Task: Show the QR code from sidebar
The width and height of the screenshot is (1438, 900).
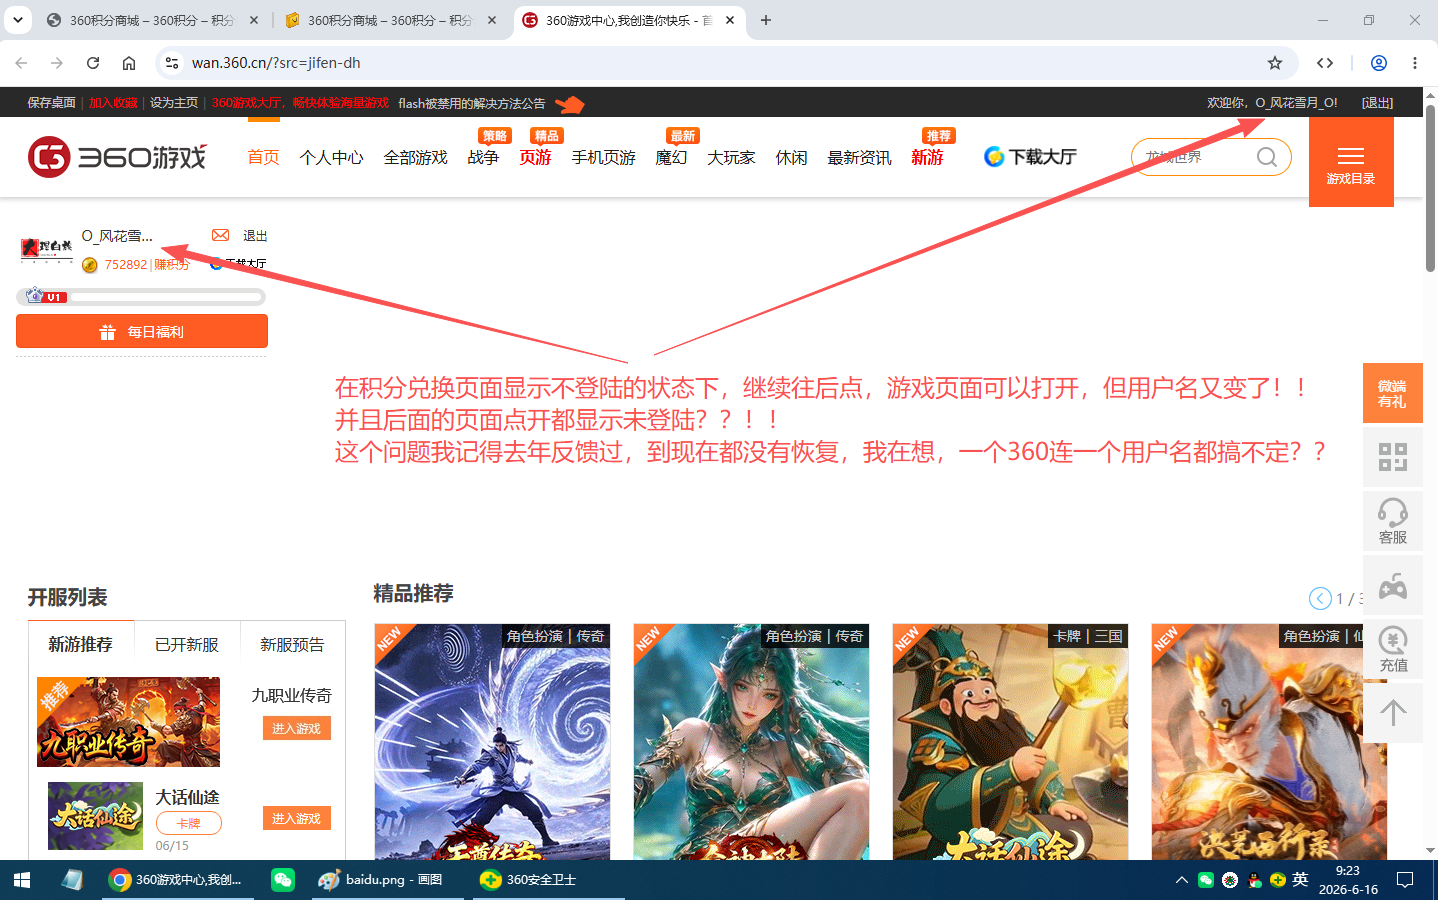Action: (1392, 457)
